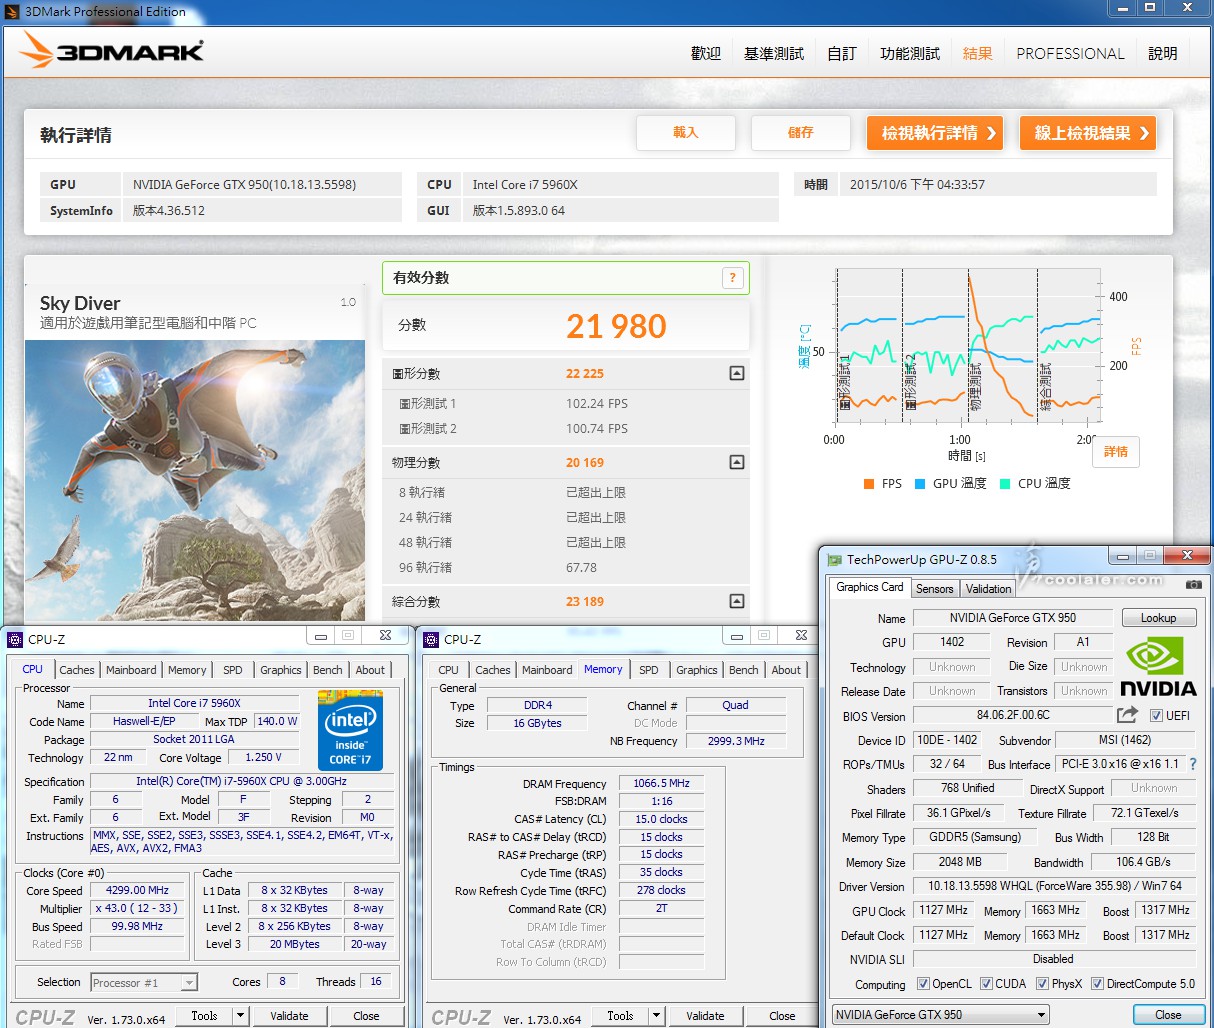1214x1028 pixels.
Task: Click the 21 980 score value
Action: click(616, 326)
